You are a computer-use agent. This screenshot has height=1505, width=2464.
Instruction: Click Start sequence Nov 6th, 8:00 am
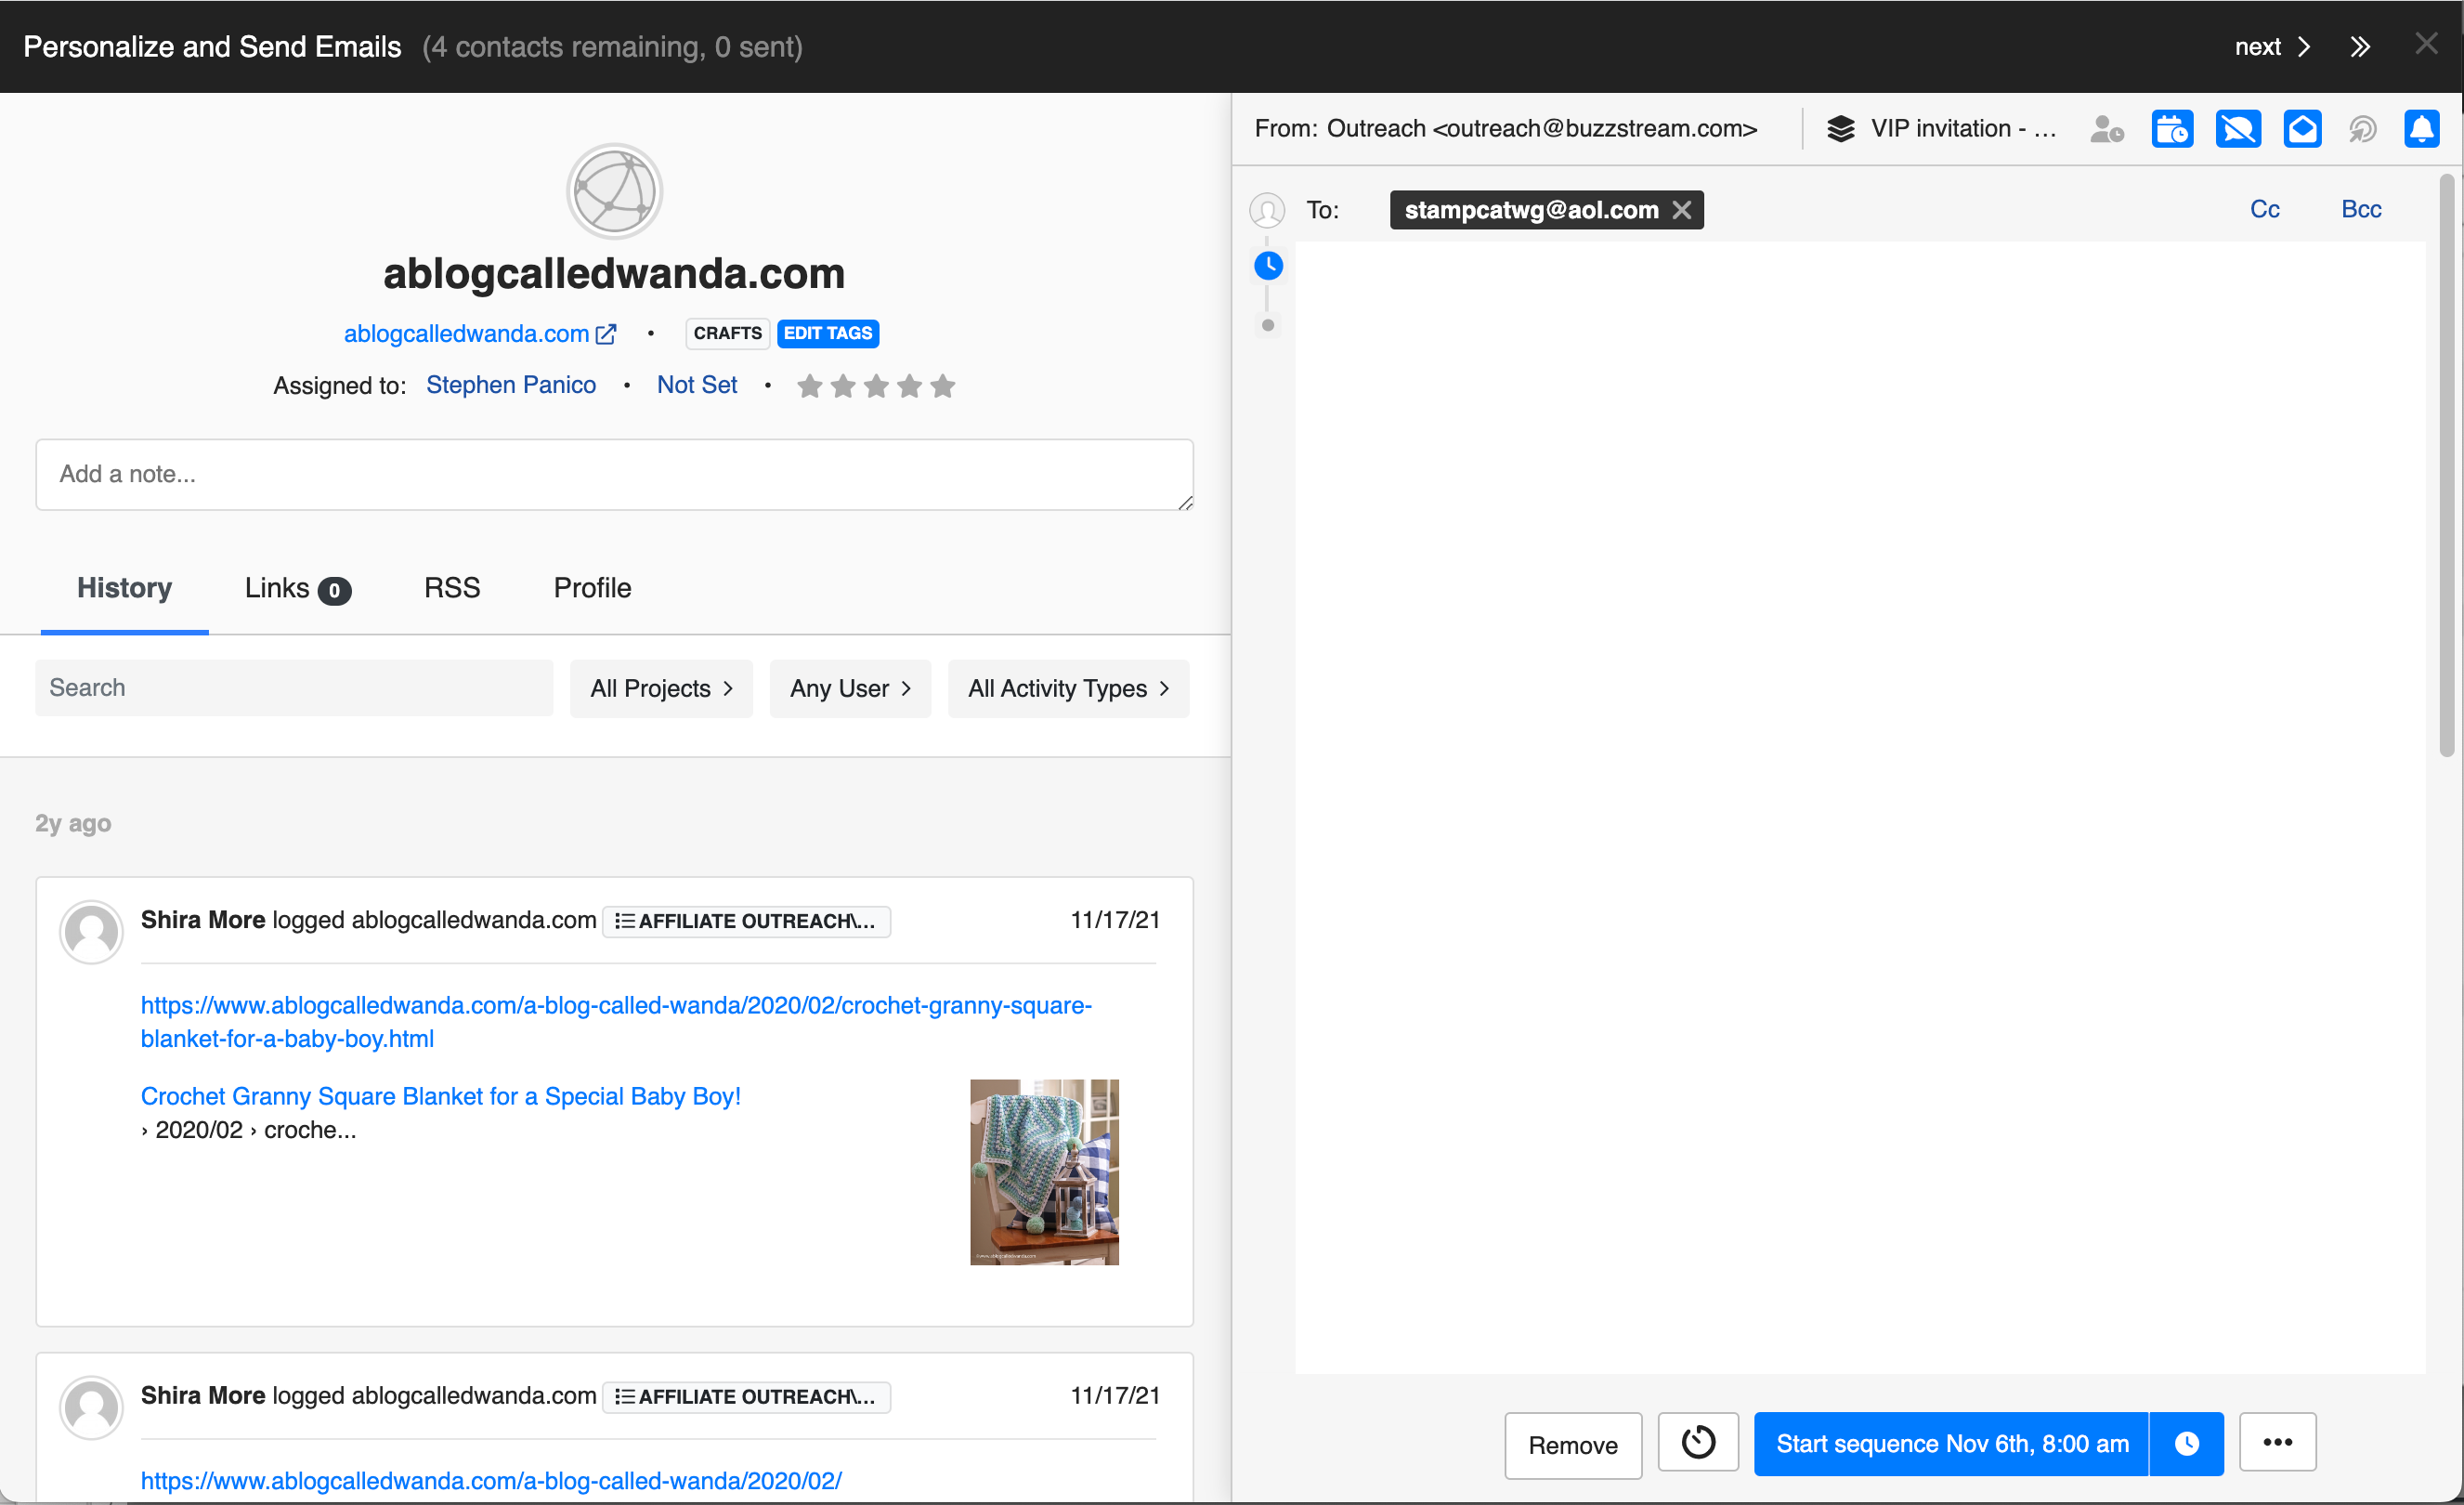[x=1951, y=1443]
